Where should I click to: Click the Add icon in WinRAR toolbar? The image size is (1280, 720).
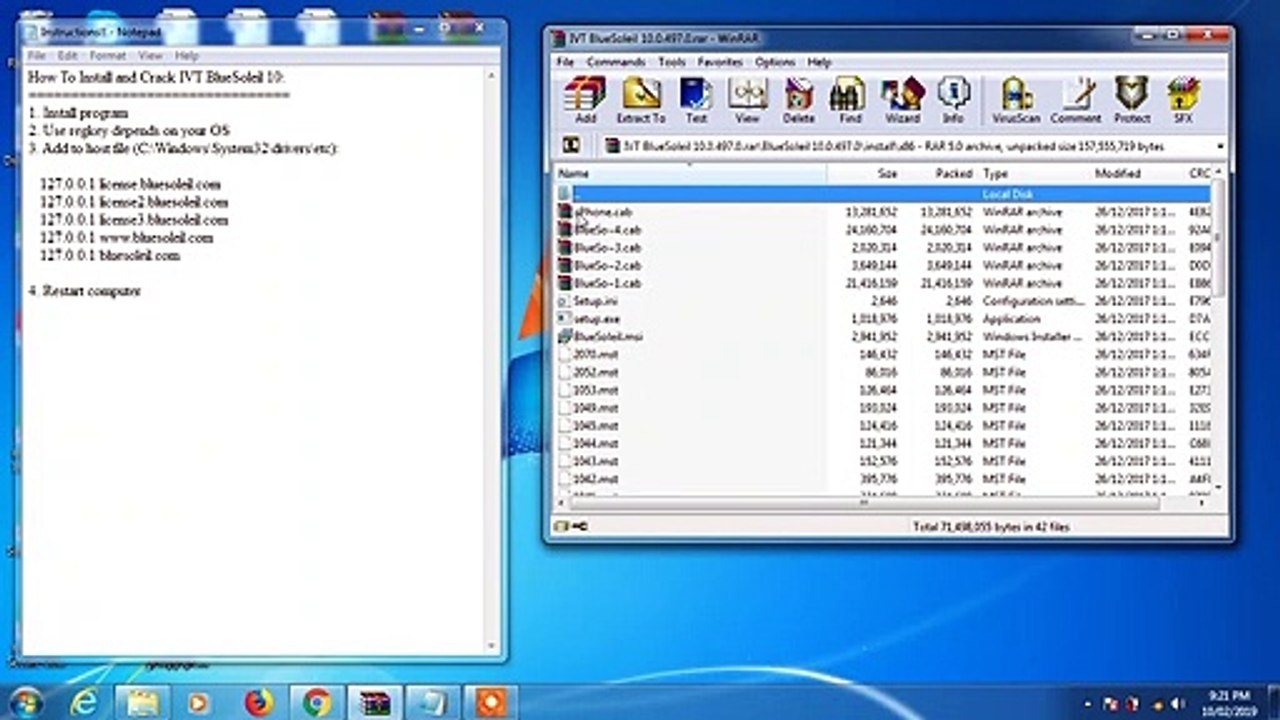(585, 101)
